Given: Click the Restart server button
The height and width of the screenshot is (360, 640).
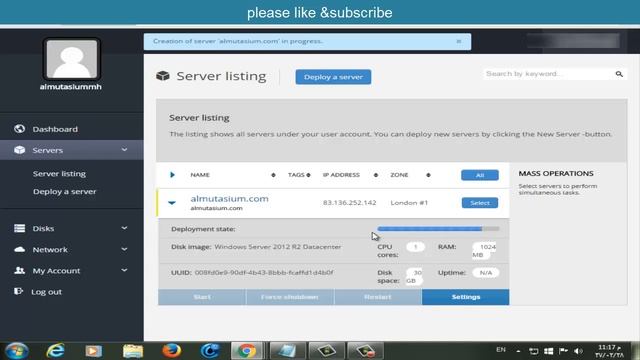Looking at the screenshot, I should coord(378,297).
